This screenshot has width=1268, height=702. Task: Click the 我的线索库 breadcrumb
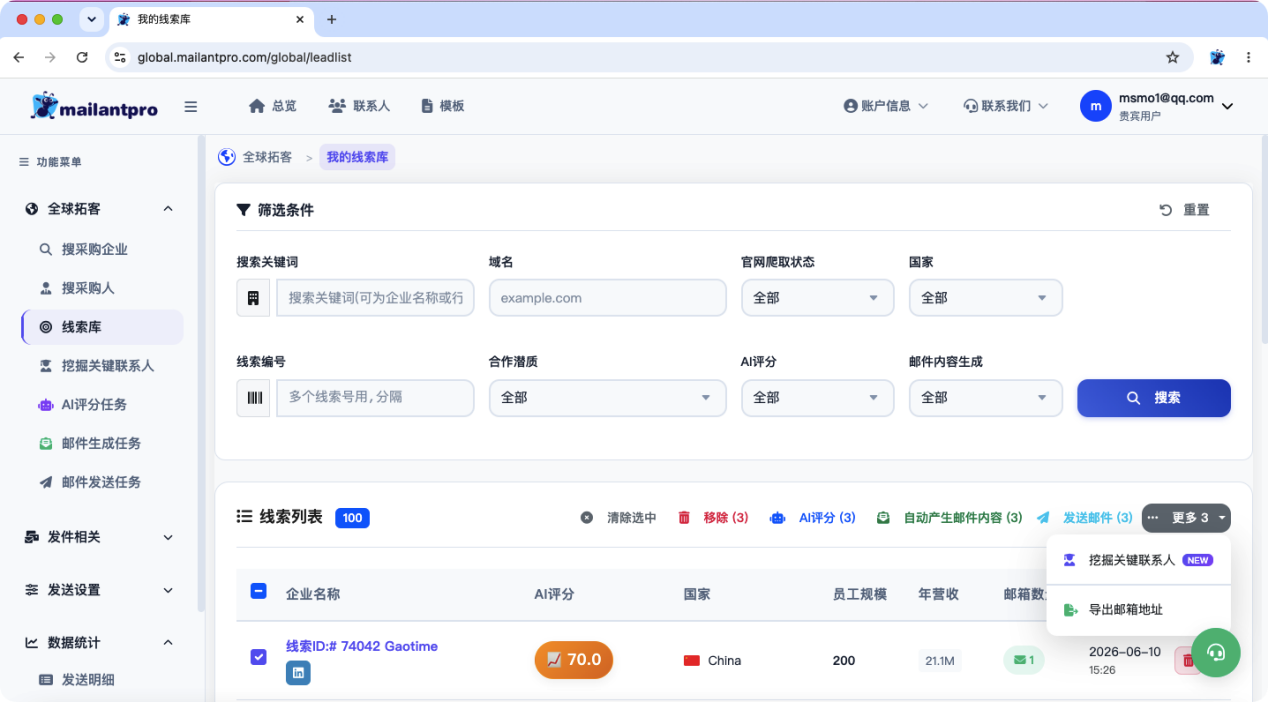point(357,157)
